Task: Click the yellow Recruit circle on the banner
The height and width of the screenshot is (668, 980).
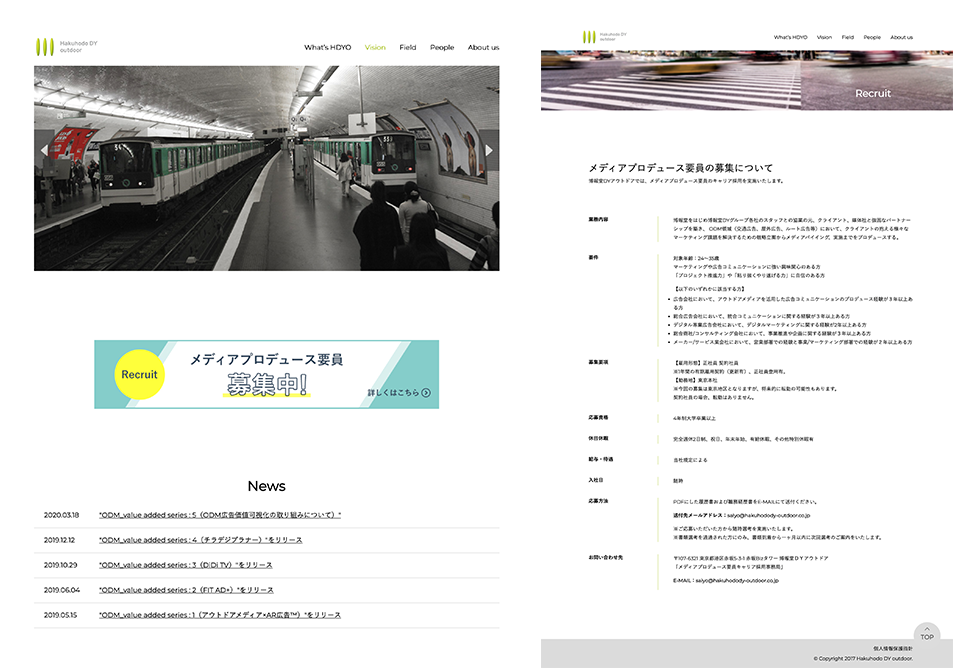Action: point(139,375)
